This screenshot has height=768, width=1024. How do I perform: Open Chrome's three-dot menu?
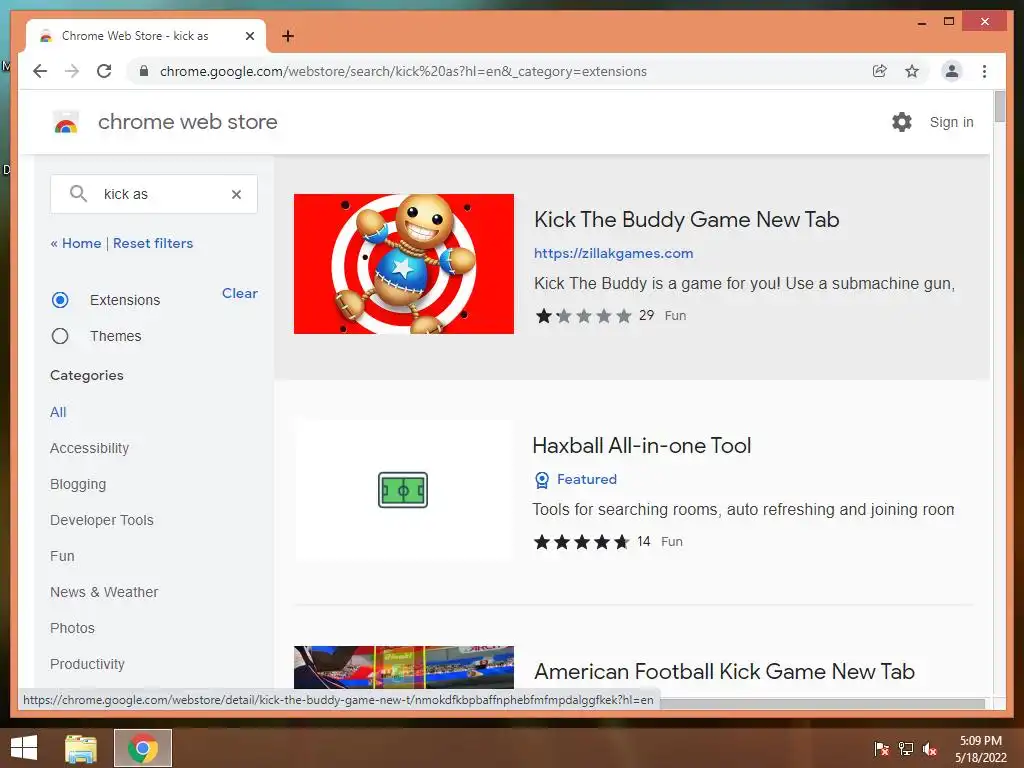984,71
